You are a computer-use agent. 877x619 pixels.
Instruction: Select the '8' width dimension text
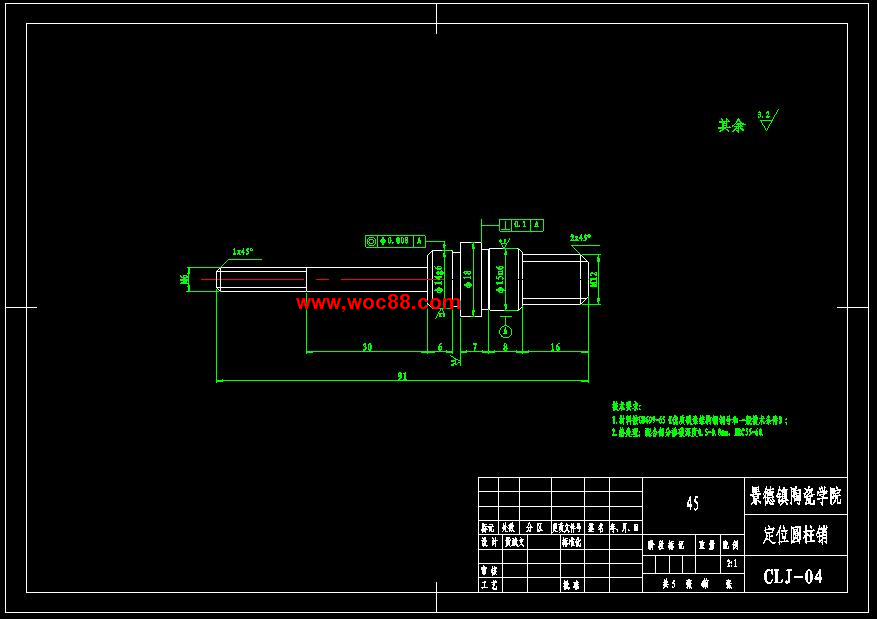click(x=505, y=347)
